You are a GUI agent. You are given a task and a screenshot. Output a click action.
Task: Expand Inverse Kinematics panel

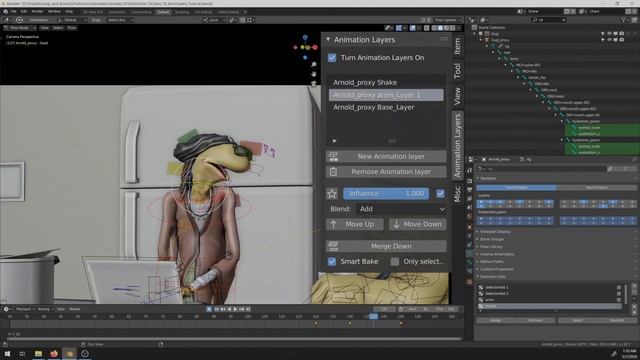(497, 254)
